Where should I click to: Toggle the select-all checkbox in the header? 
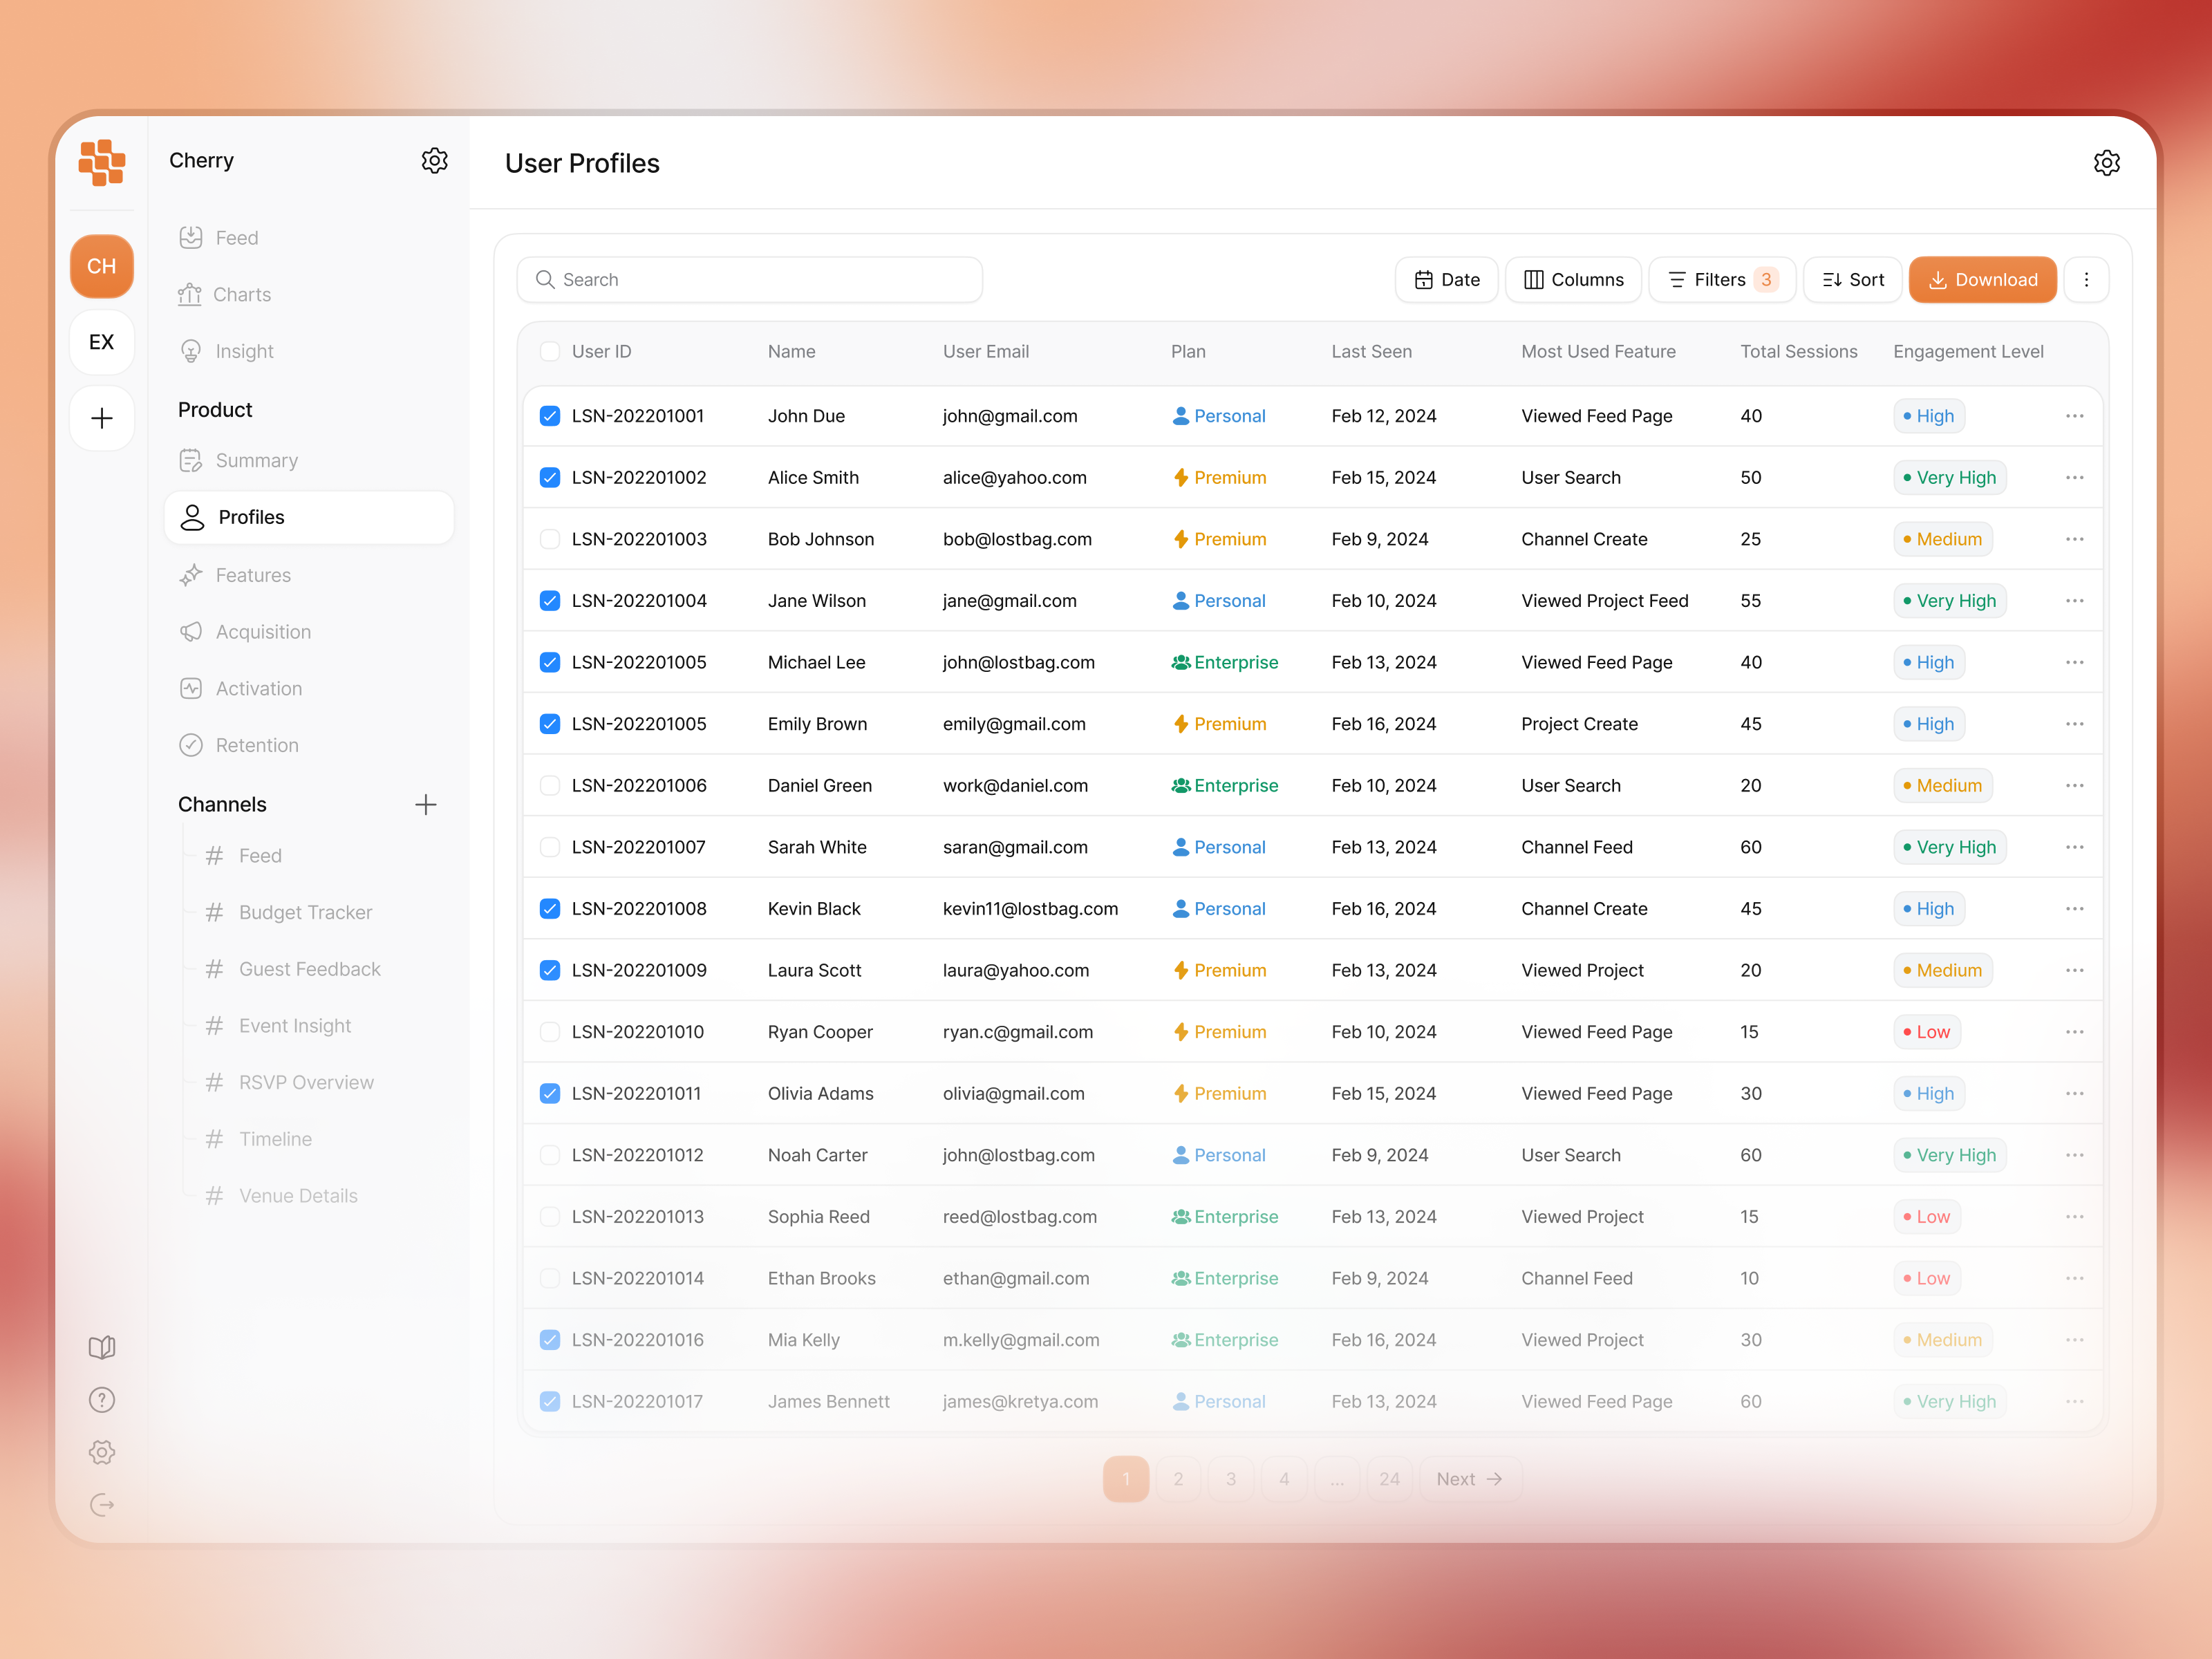(550, 351)
